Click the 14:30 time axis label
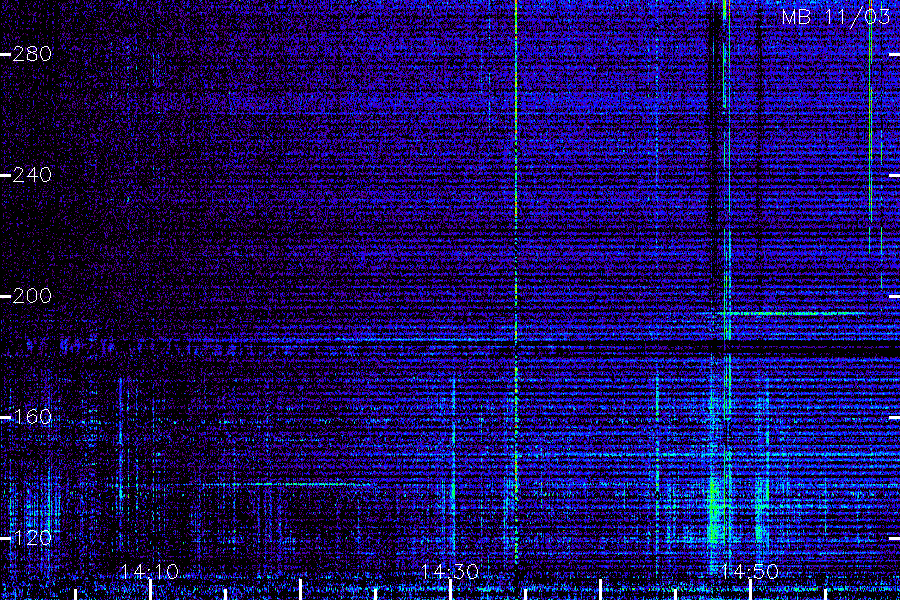This screenshot has height=600, width=900. pos(450,572)
